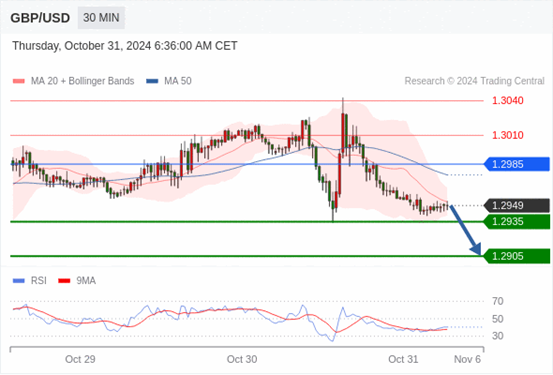Click the 1.3040 resistance price label
The height and width of the screenshot is (375, 553).
click(x=508, y=101)
